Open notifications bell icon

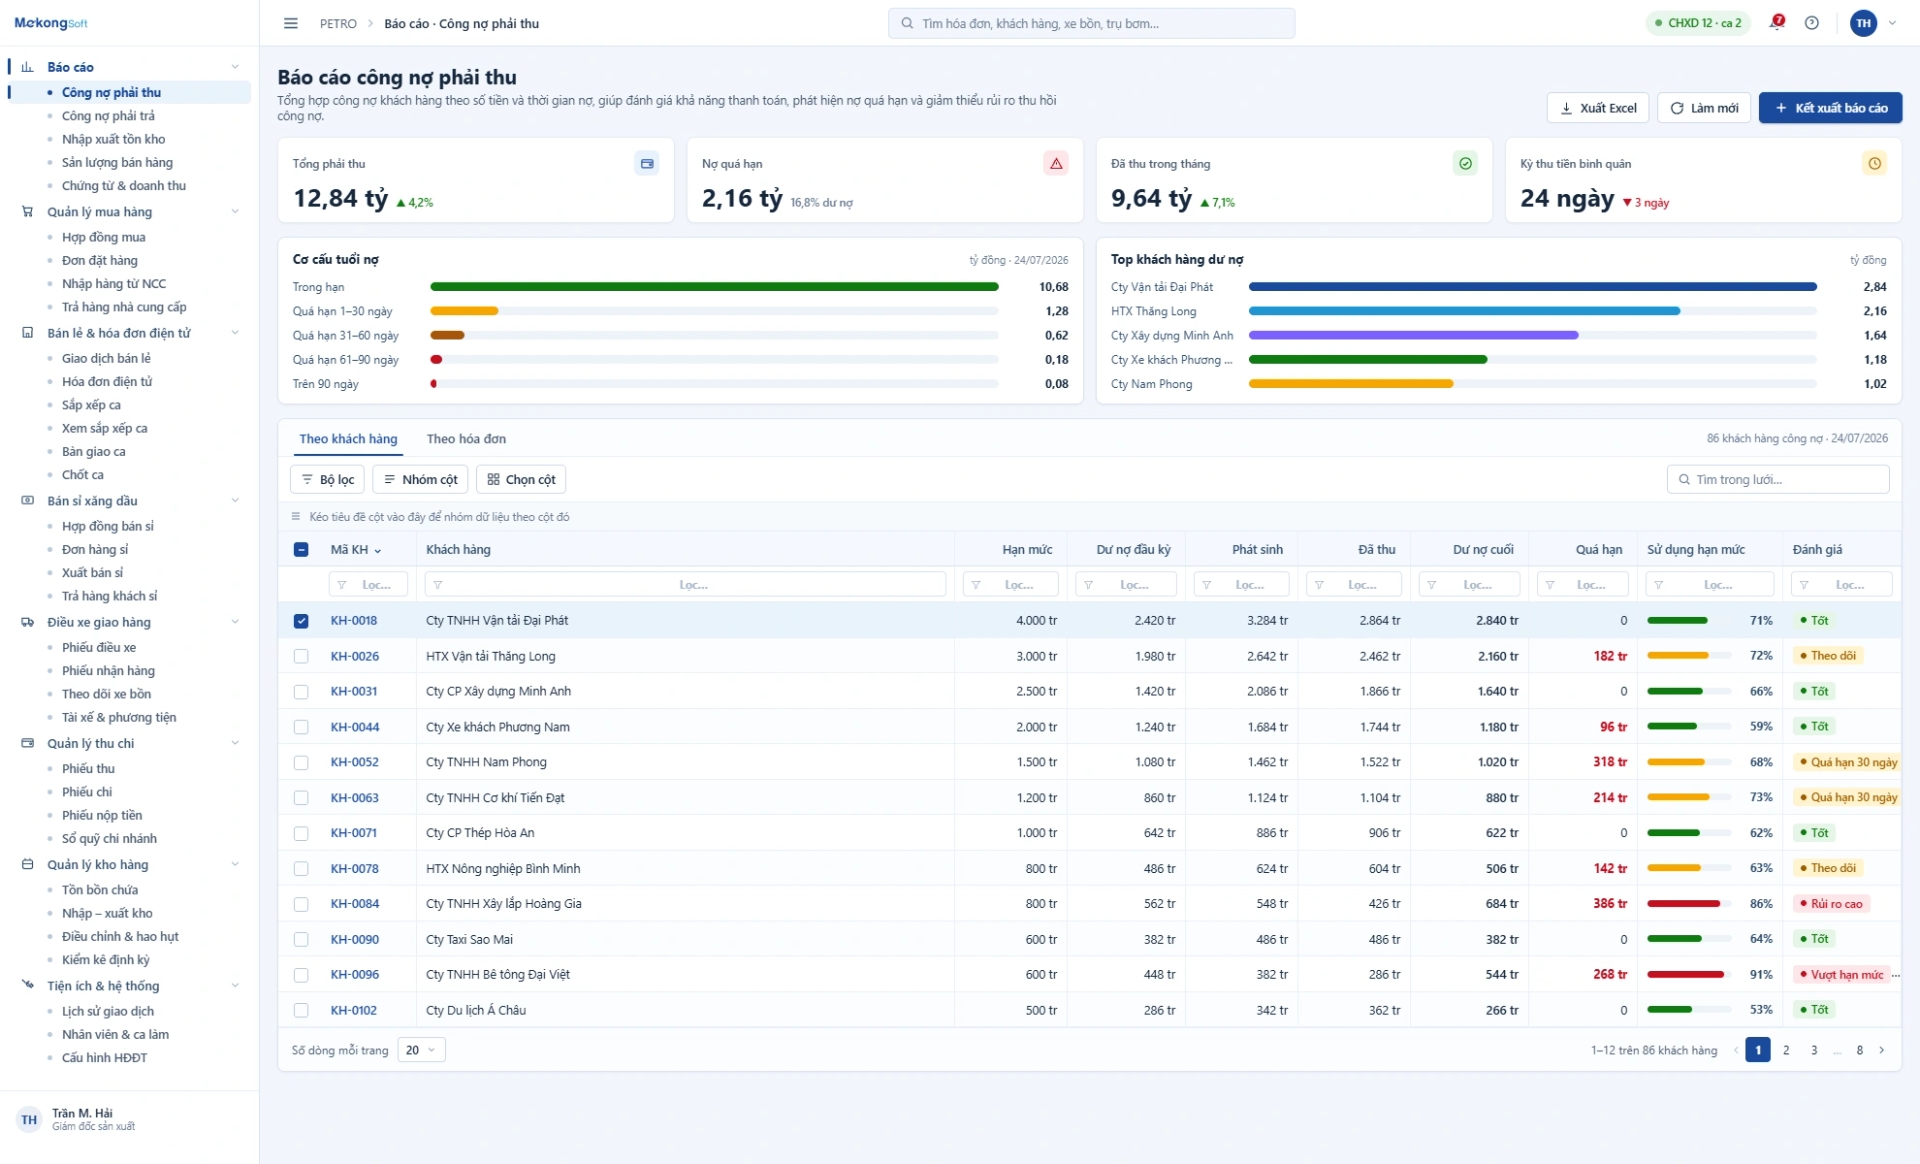1777,23
